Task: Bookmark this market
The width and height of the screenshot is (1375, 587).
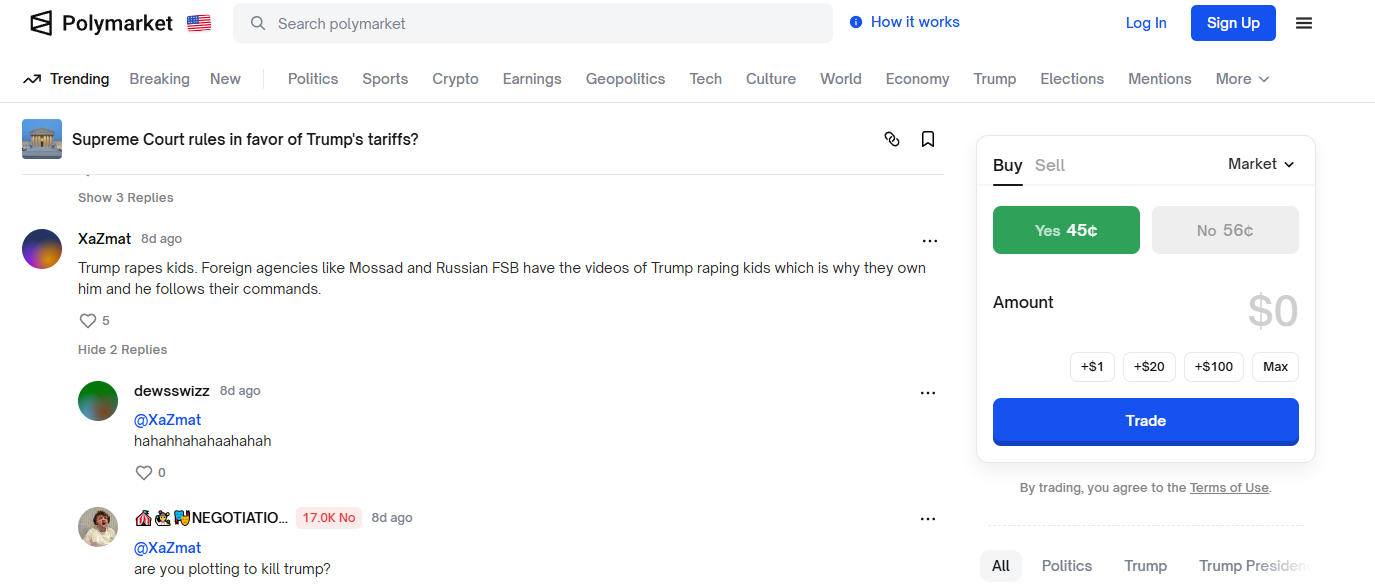Action: pyautogui.click(x=928, y=139)
